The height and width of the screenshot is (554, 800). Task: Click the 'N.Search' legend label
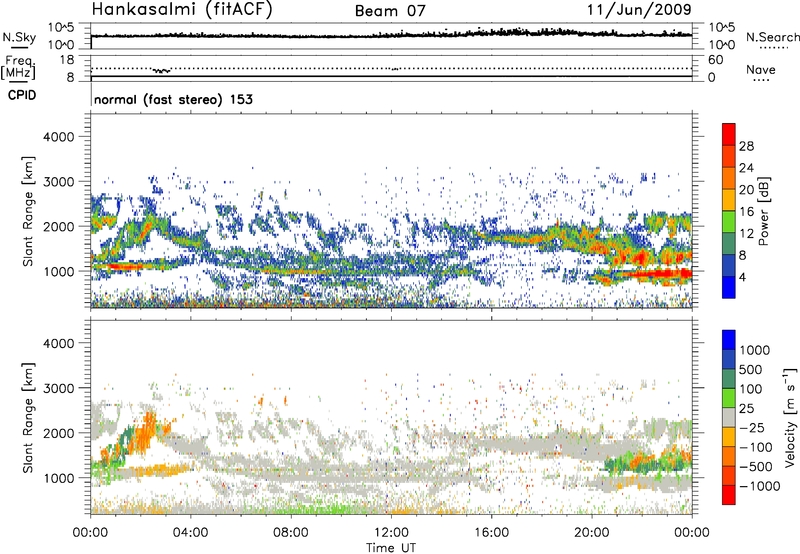pyautogui.click(x=772, y=37)
